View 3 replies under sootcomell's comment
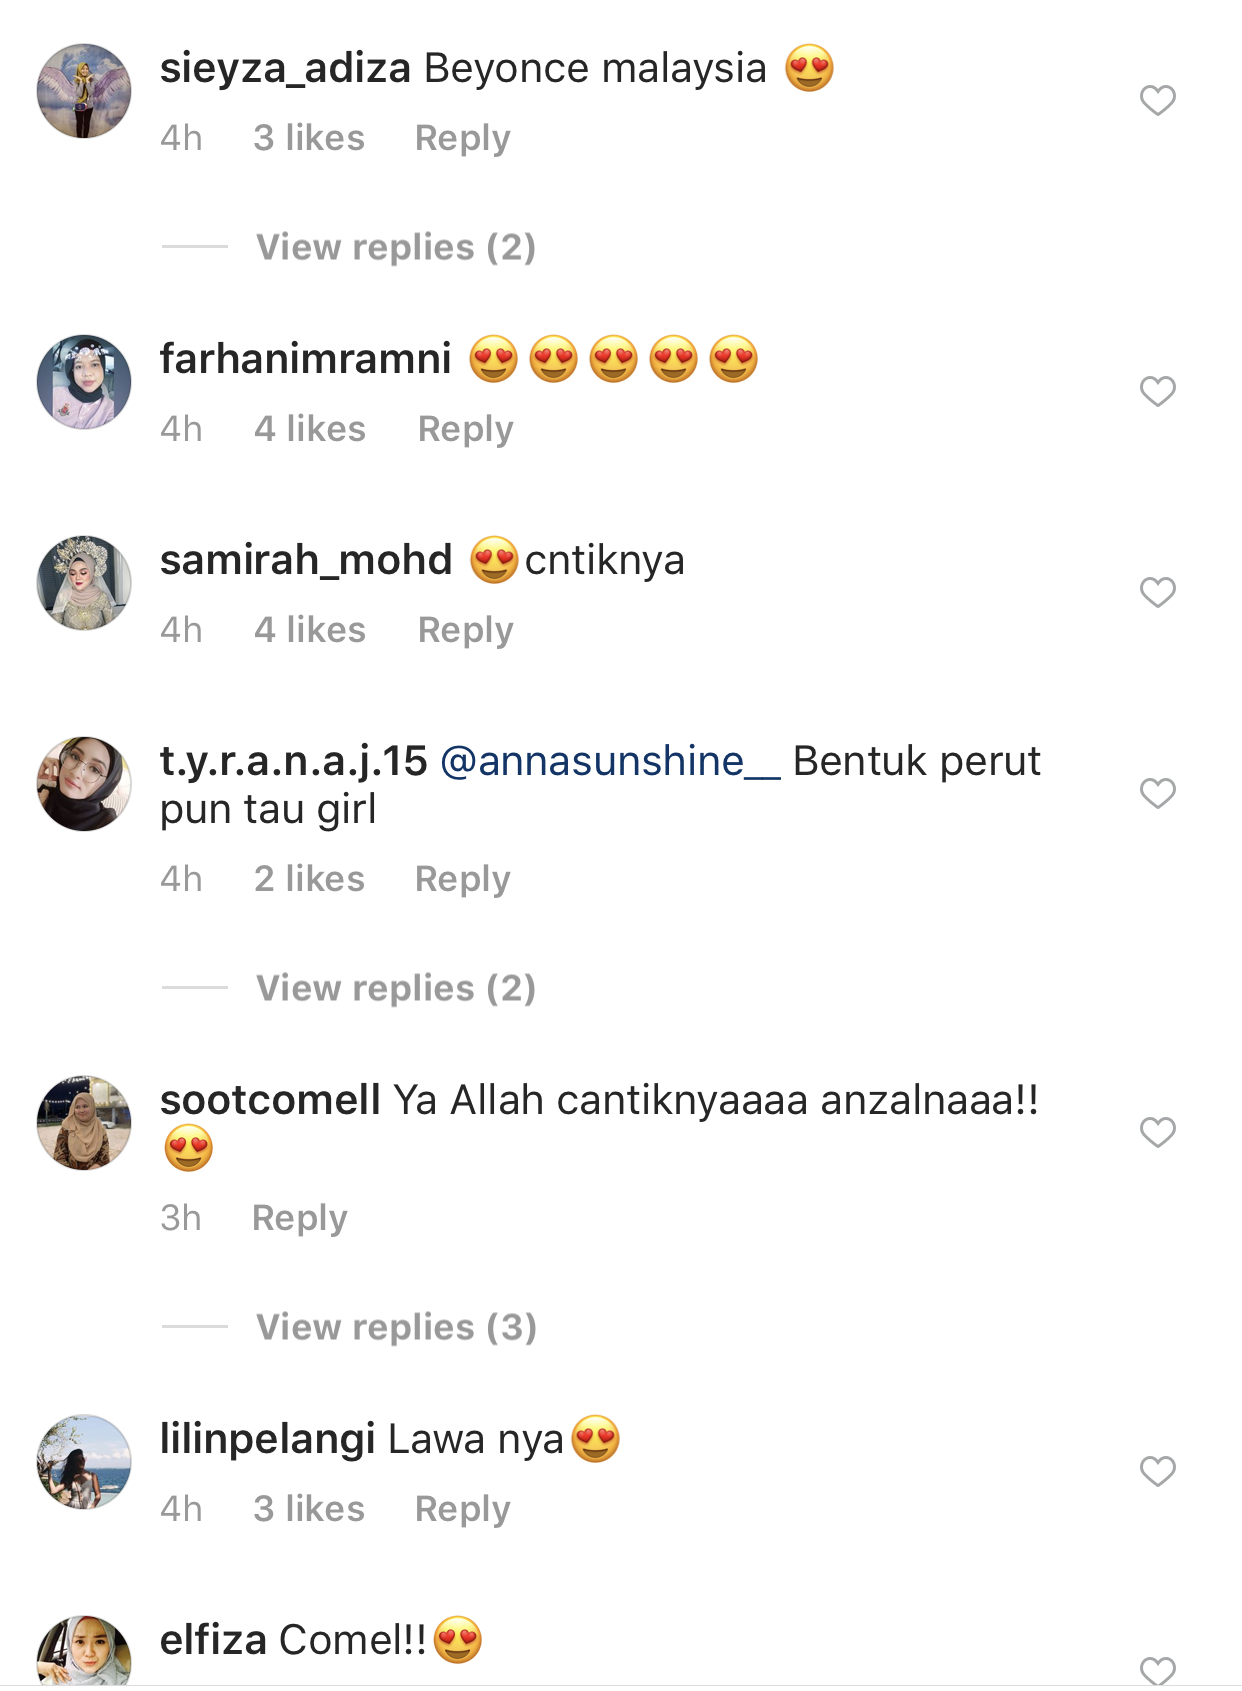Viewport: 1242px width, 1691px height. [x=396, y=1327]
